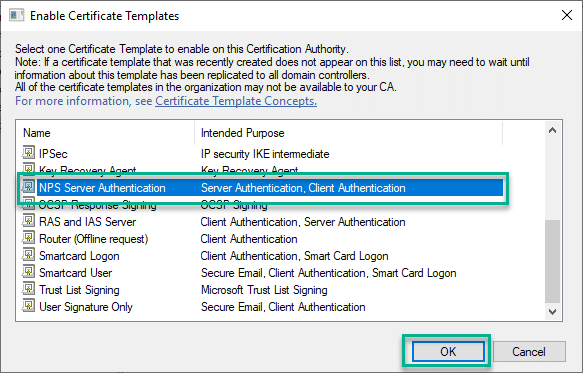
Task: Click the Trust List Signing template icon
Action: 28,289
